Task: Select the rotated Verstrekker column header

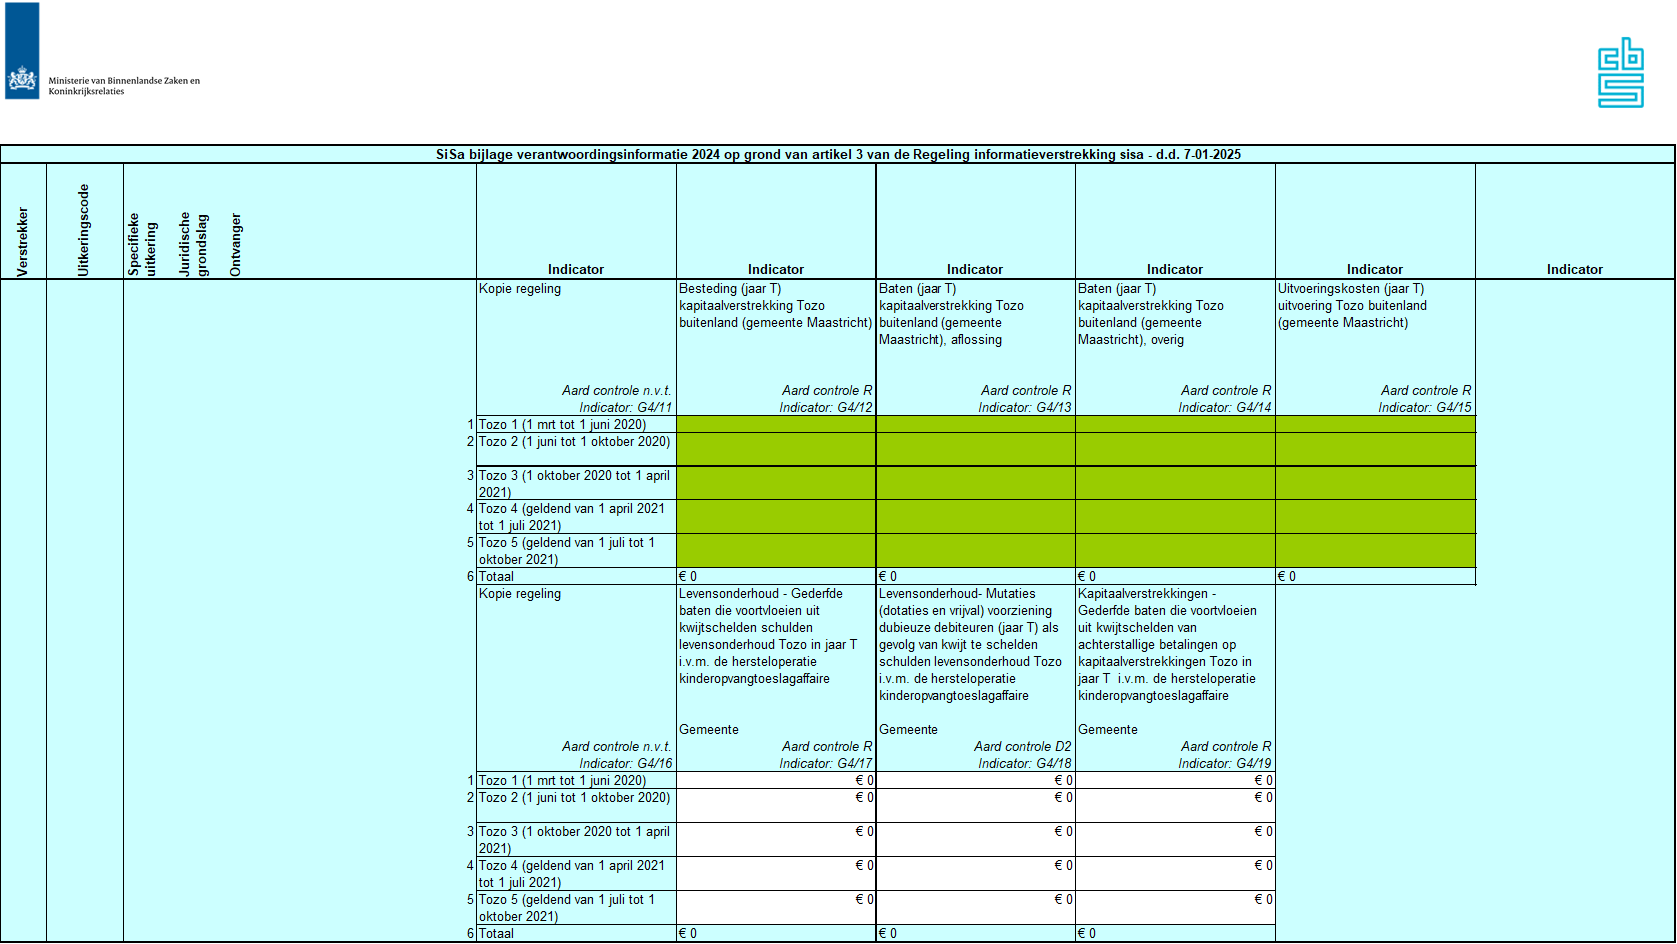Action: pos(23,241)
